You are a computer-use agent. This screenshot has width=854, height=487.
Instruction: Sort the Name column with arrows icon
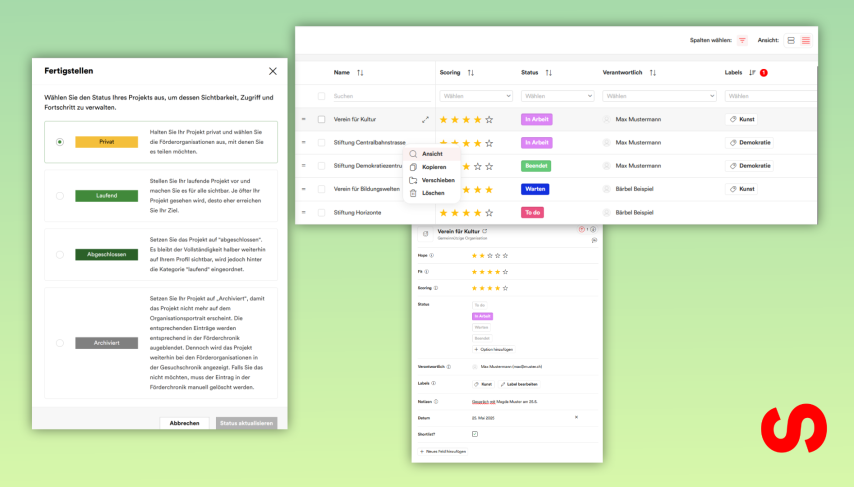pos(360,73)
